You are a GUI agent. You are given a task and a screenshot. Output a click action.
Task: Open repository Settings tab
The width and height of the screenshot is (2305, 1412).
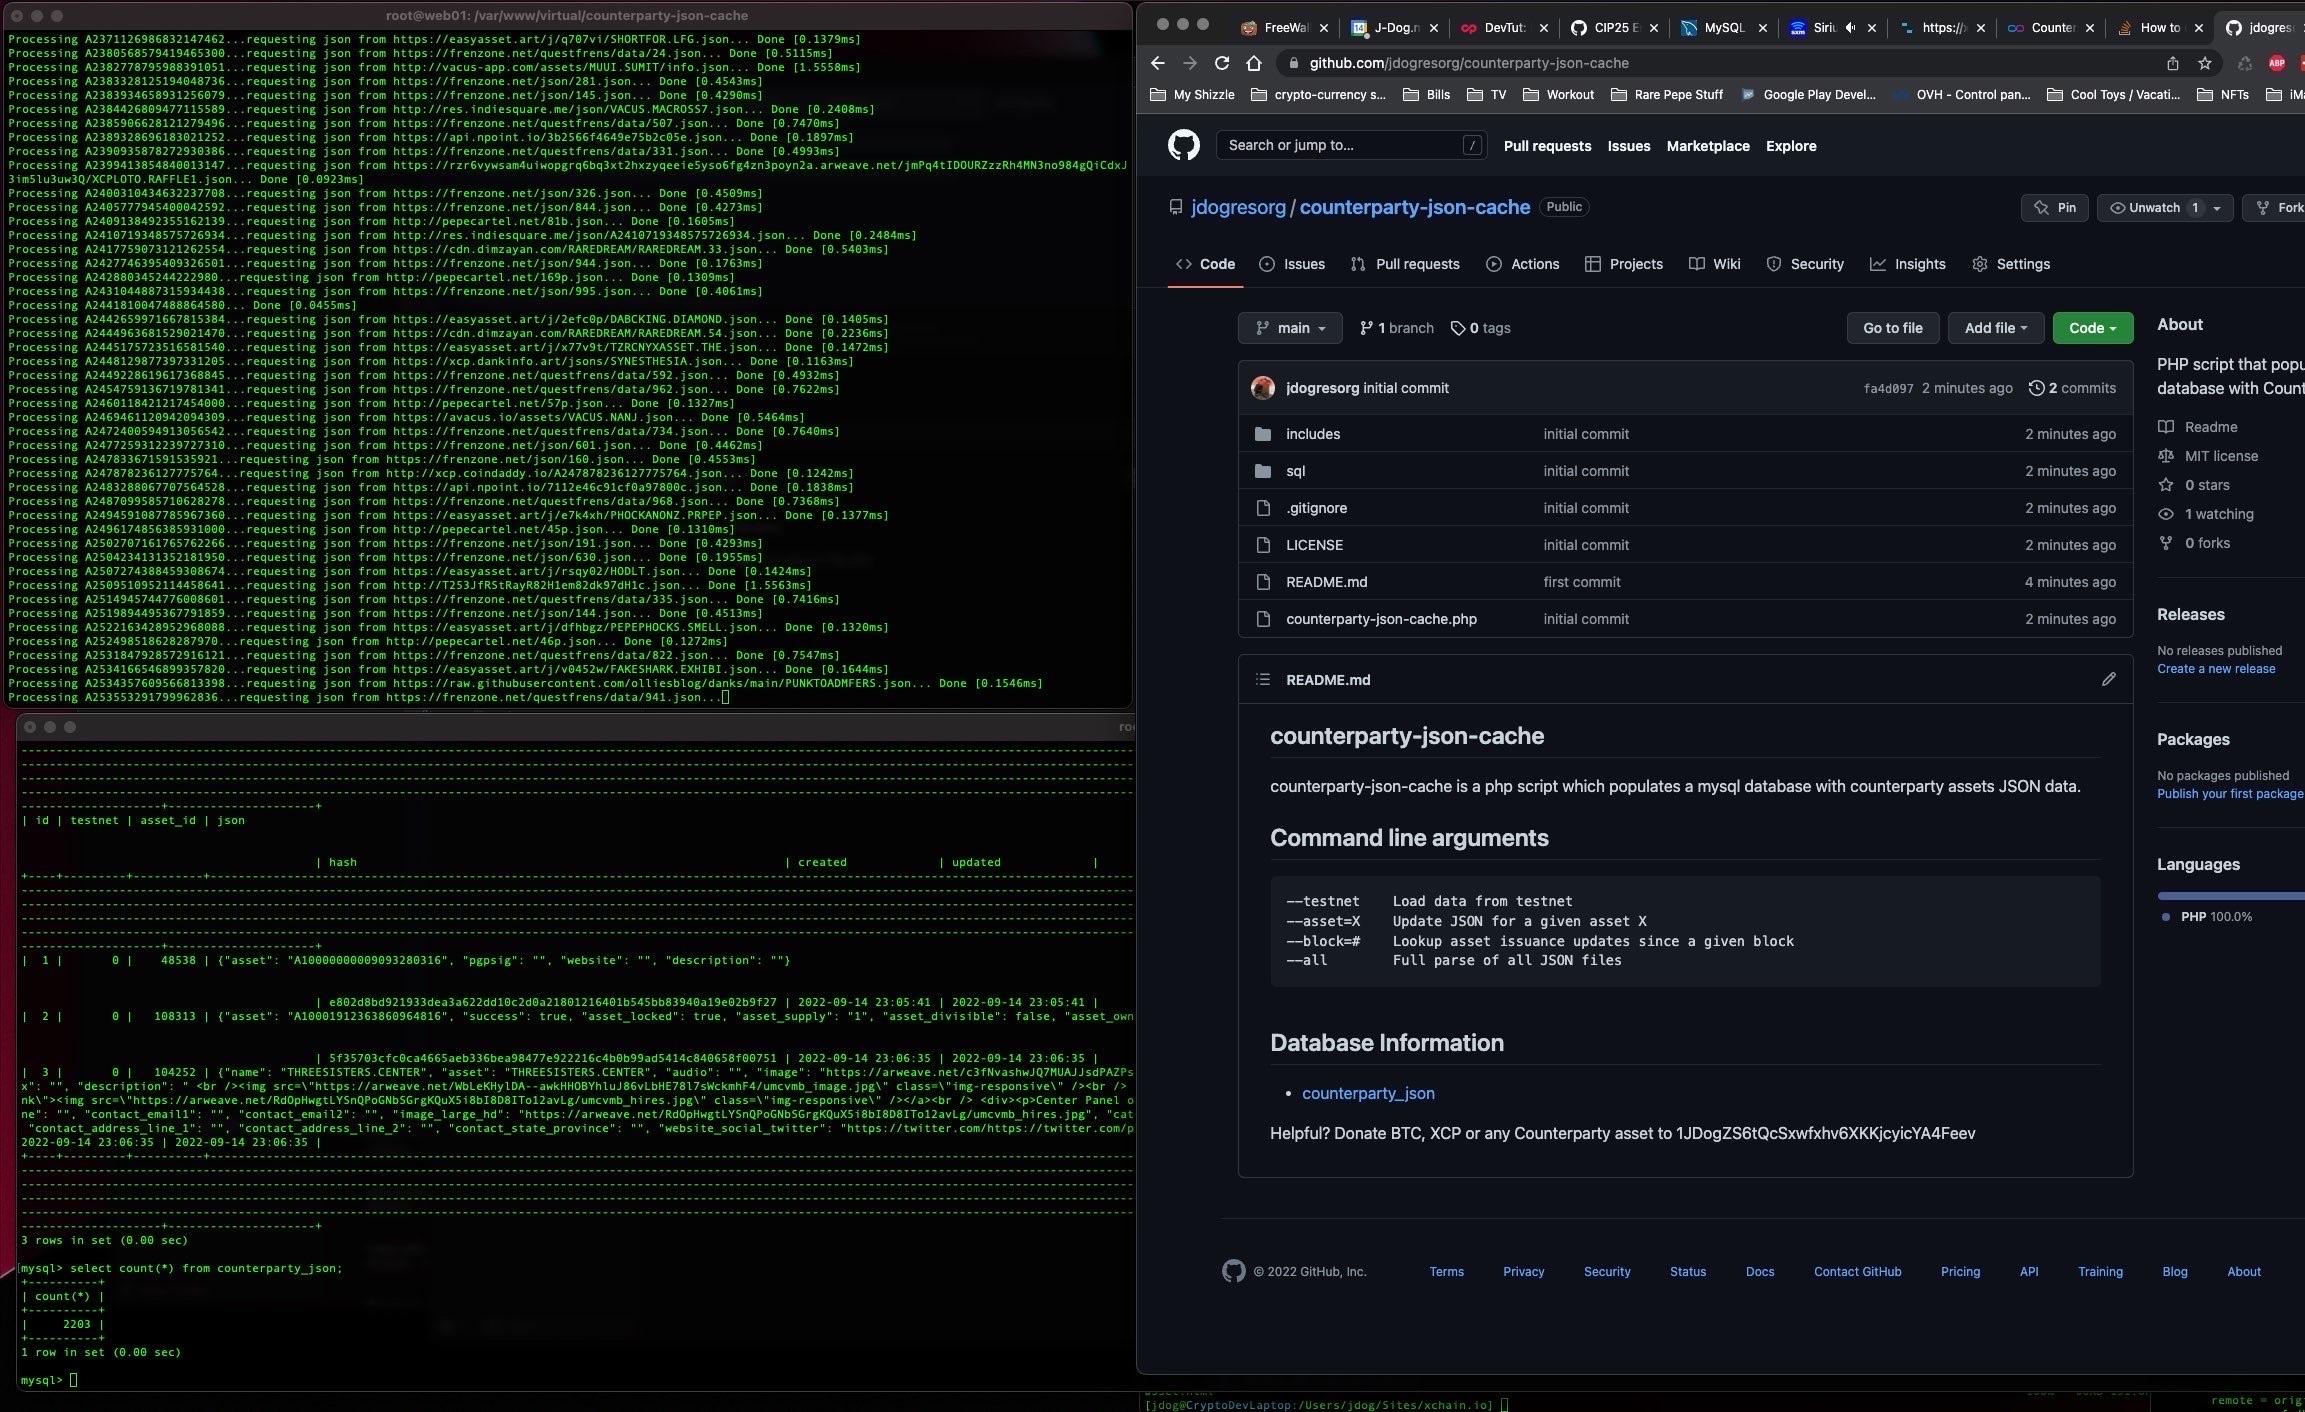click(x=2011, y=264)
